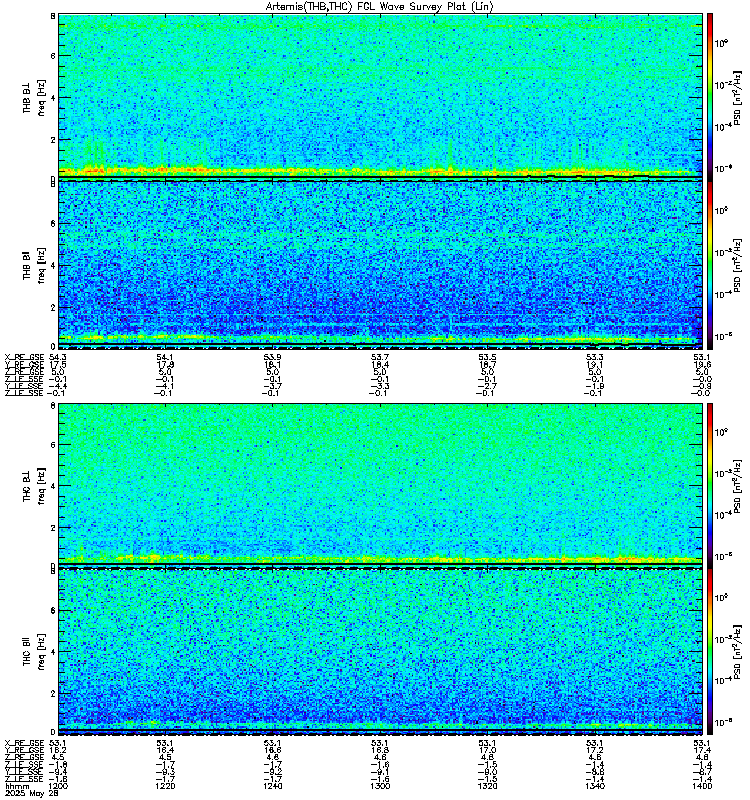
Task: Click the Y_RE_GSE value 16.2
Action: click(x=58, y=750)
